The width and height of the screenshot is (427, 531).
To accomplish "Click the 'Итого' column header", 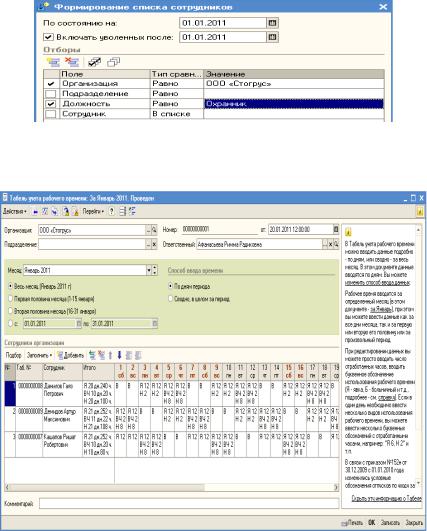I will tap(98, 372).
